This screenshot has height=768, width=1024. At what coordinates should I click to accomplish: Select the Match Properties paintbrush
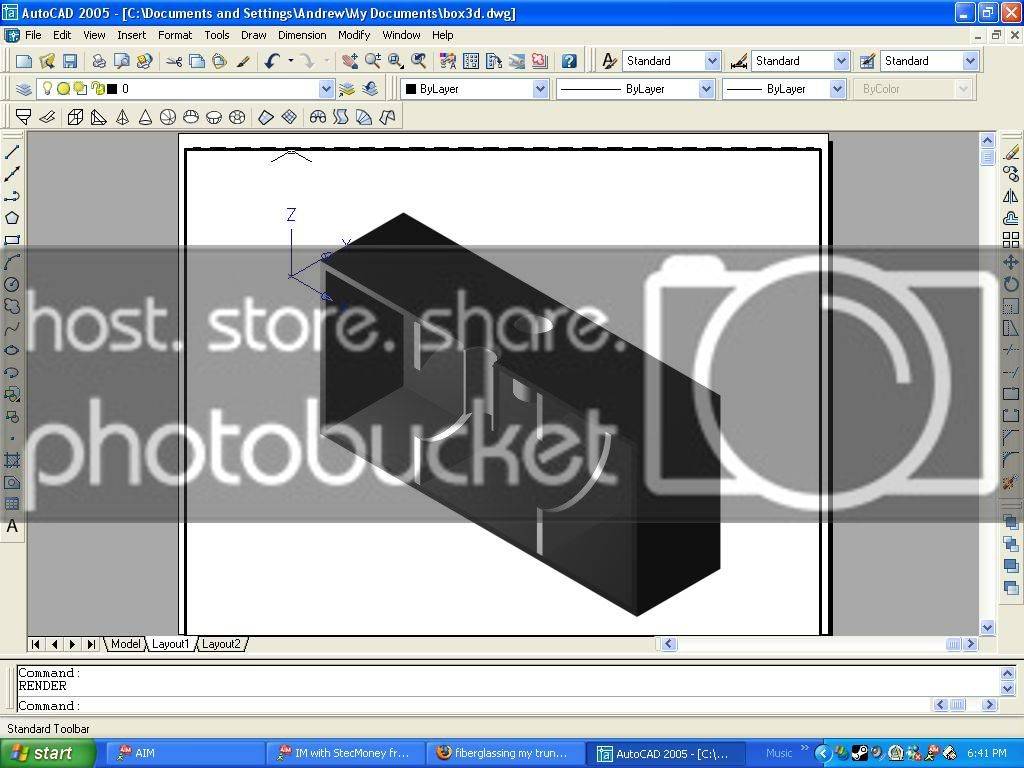pos(243,61)
